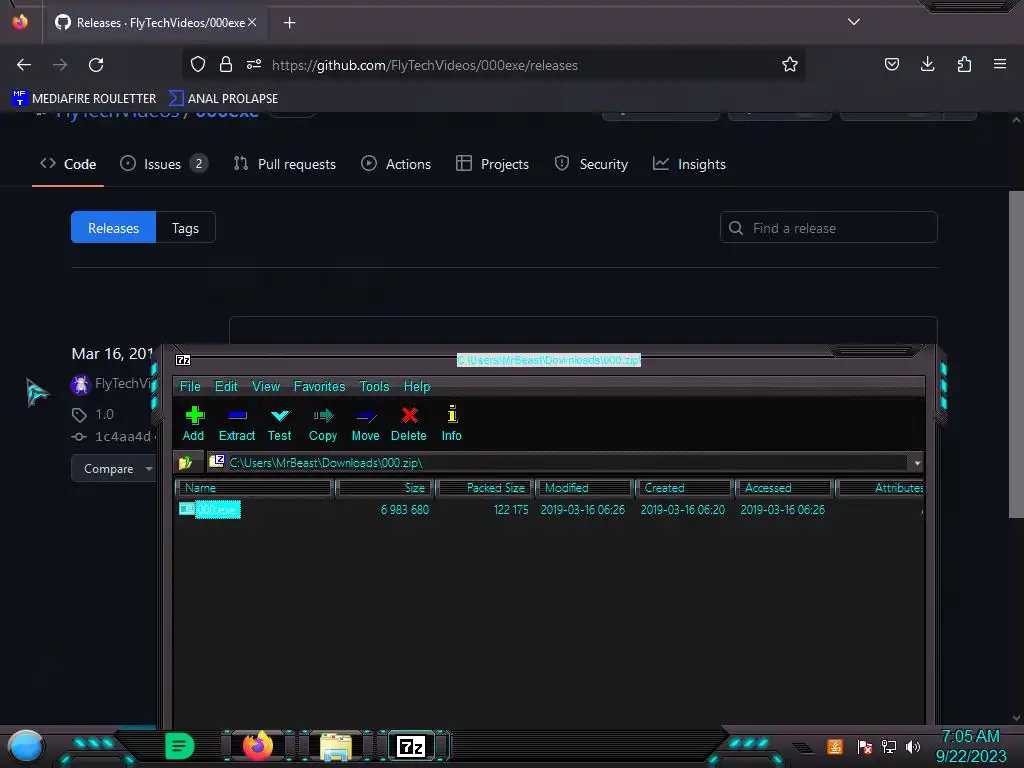
Task: Open the Help menu in 7-Zip
Action: pos(417,387)
